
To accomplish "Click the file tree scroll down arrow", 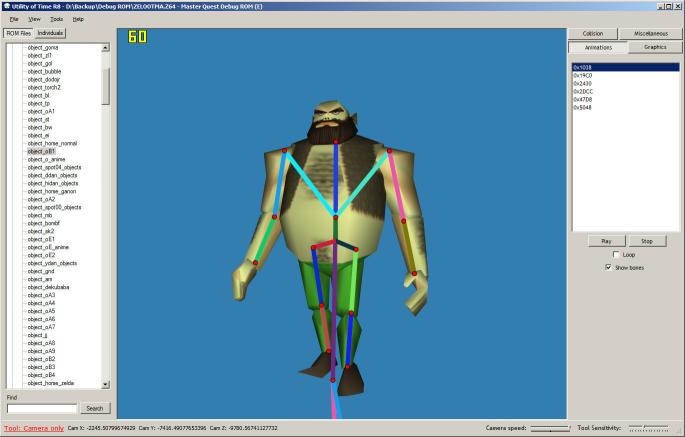I will pyautogui.click(x=105, y=385).
